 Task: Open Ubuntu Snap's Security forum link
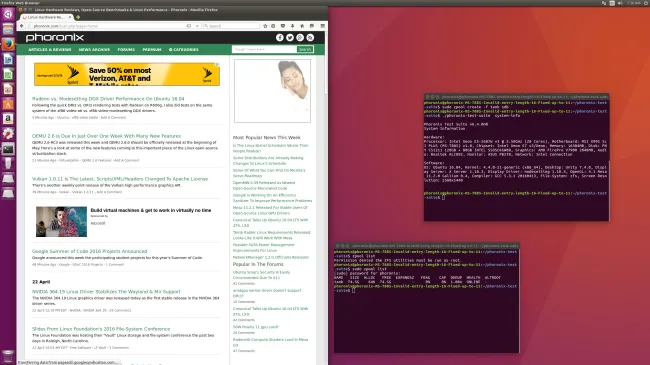[x=261, y=275]
